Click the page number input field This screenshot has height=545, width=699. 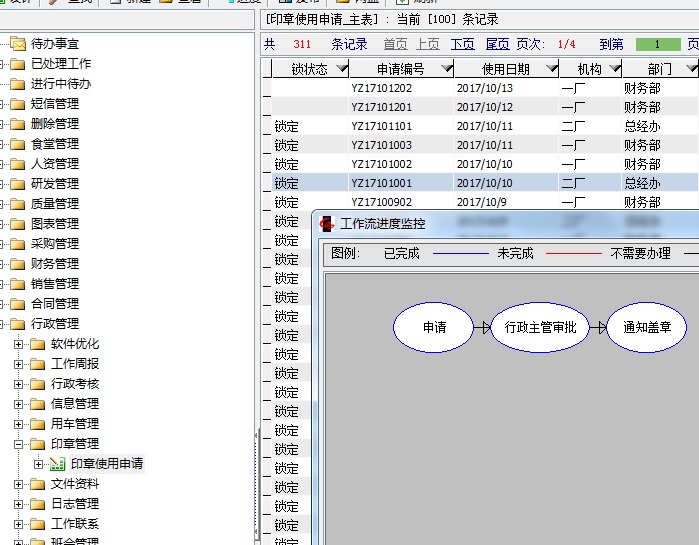658,44
